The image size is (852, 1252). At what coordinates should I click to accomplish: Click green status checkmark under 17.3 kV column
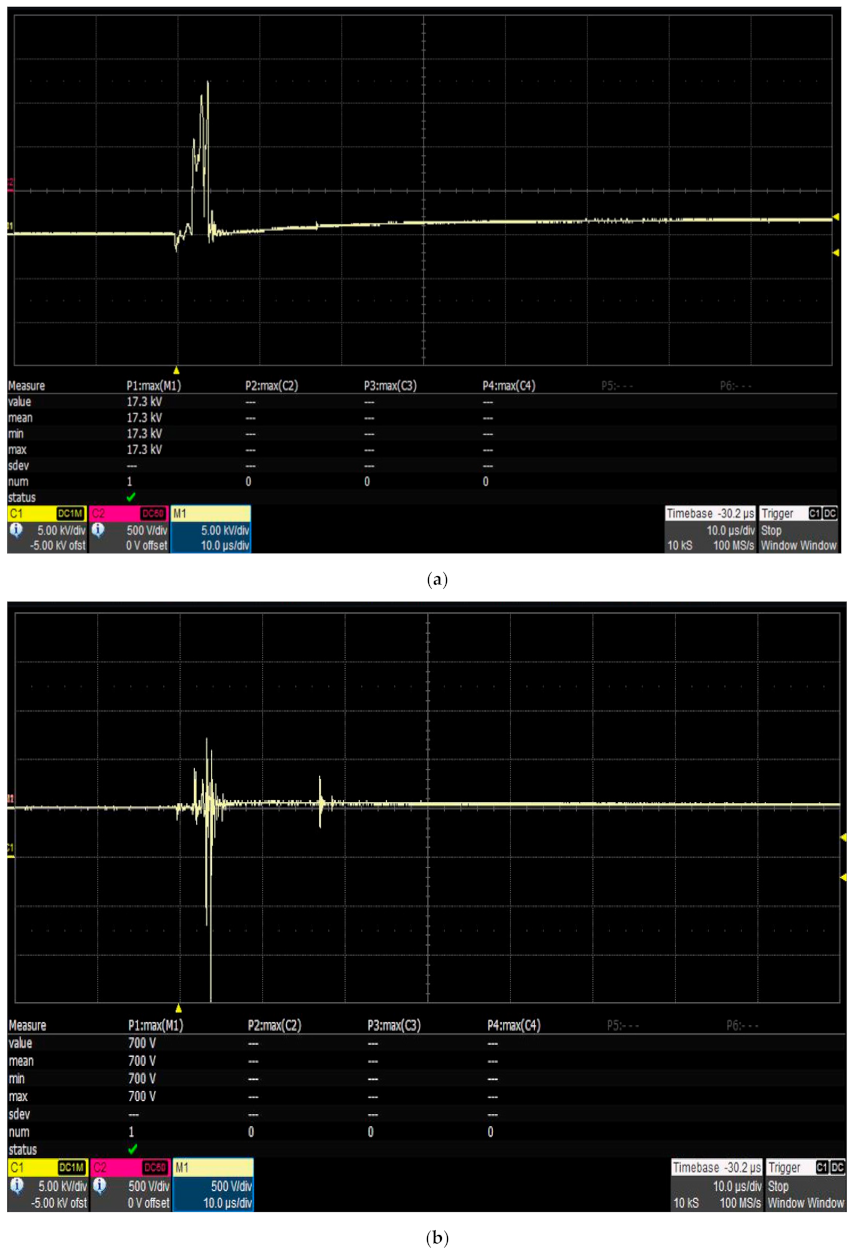click(131, 497)
